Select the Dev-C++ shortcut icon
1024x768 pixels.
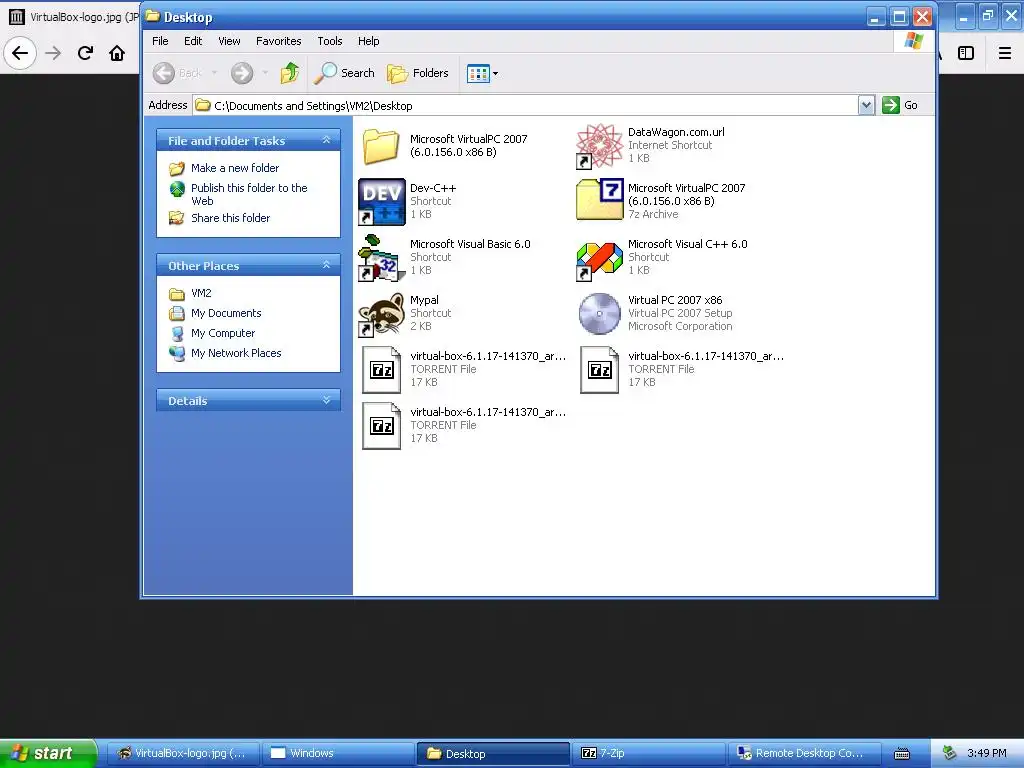pos(381,202)
